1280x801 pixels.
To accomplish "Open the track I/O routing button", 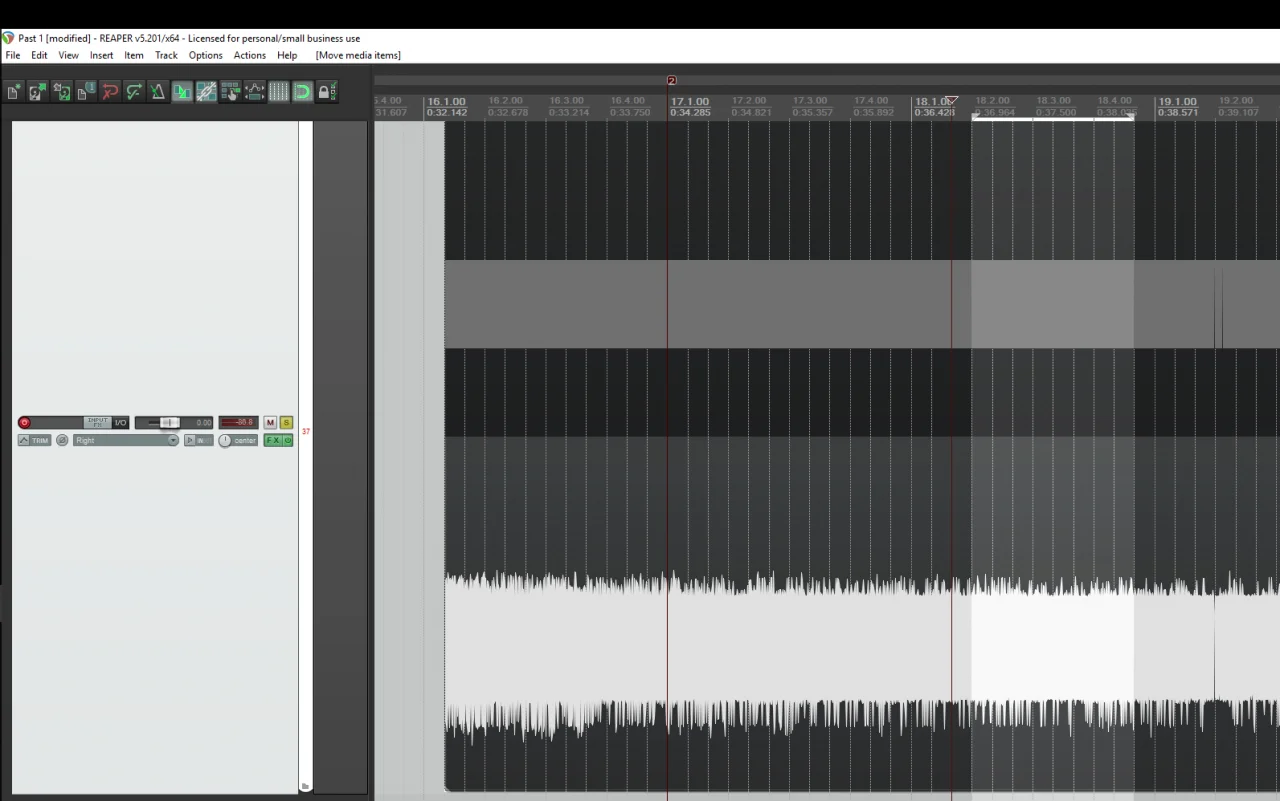I will (x=120, y=422).
